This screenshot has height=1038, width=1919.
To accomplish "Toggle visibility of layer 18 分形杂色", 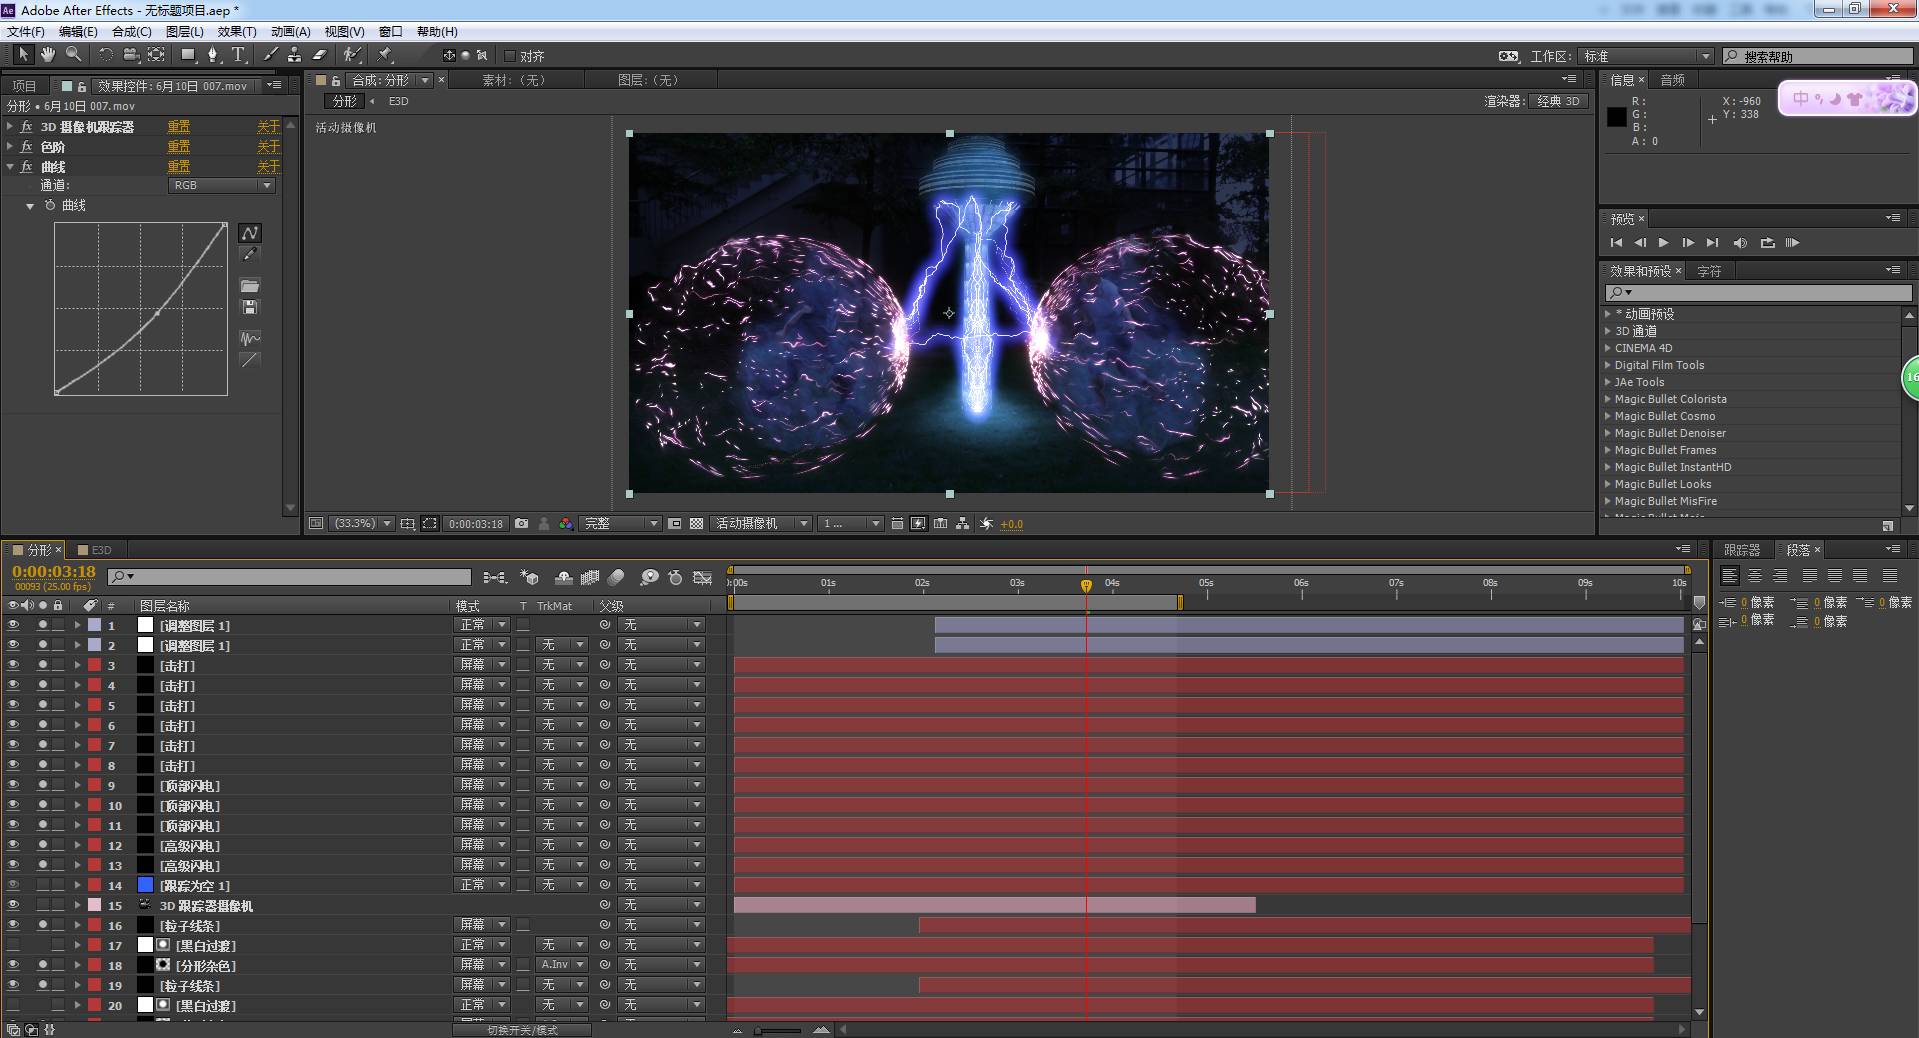I will point(13,965).
